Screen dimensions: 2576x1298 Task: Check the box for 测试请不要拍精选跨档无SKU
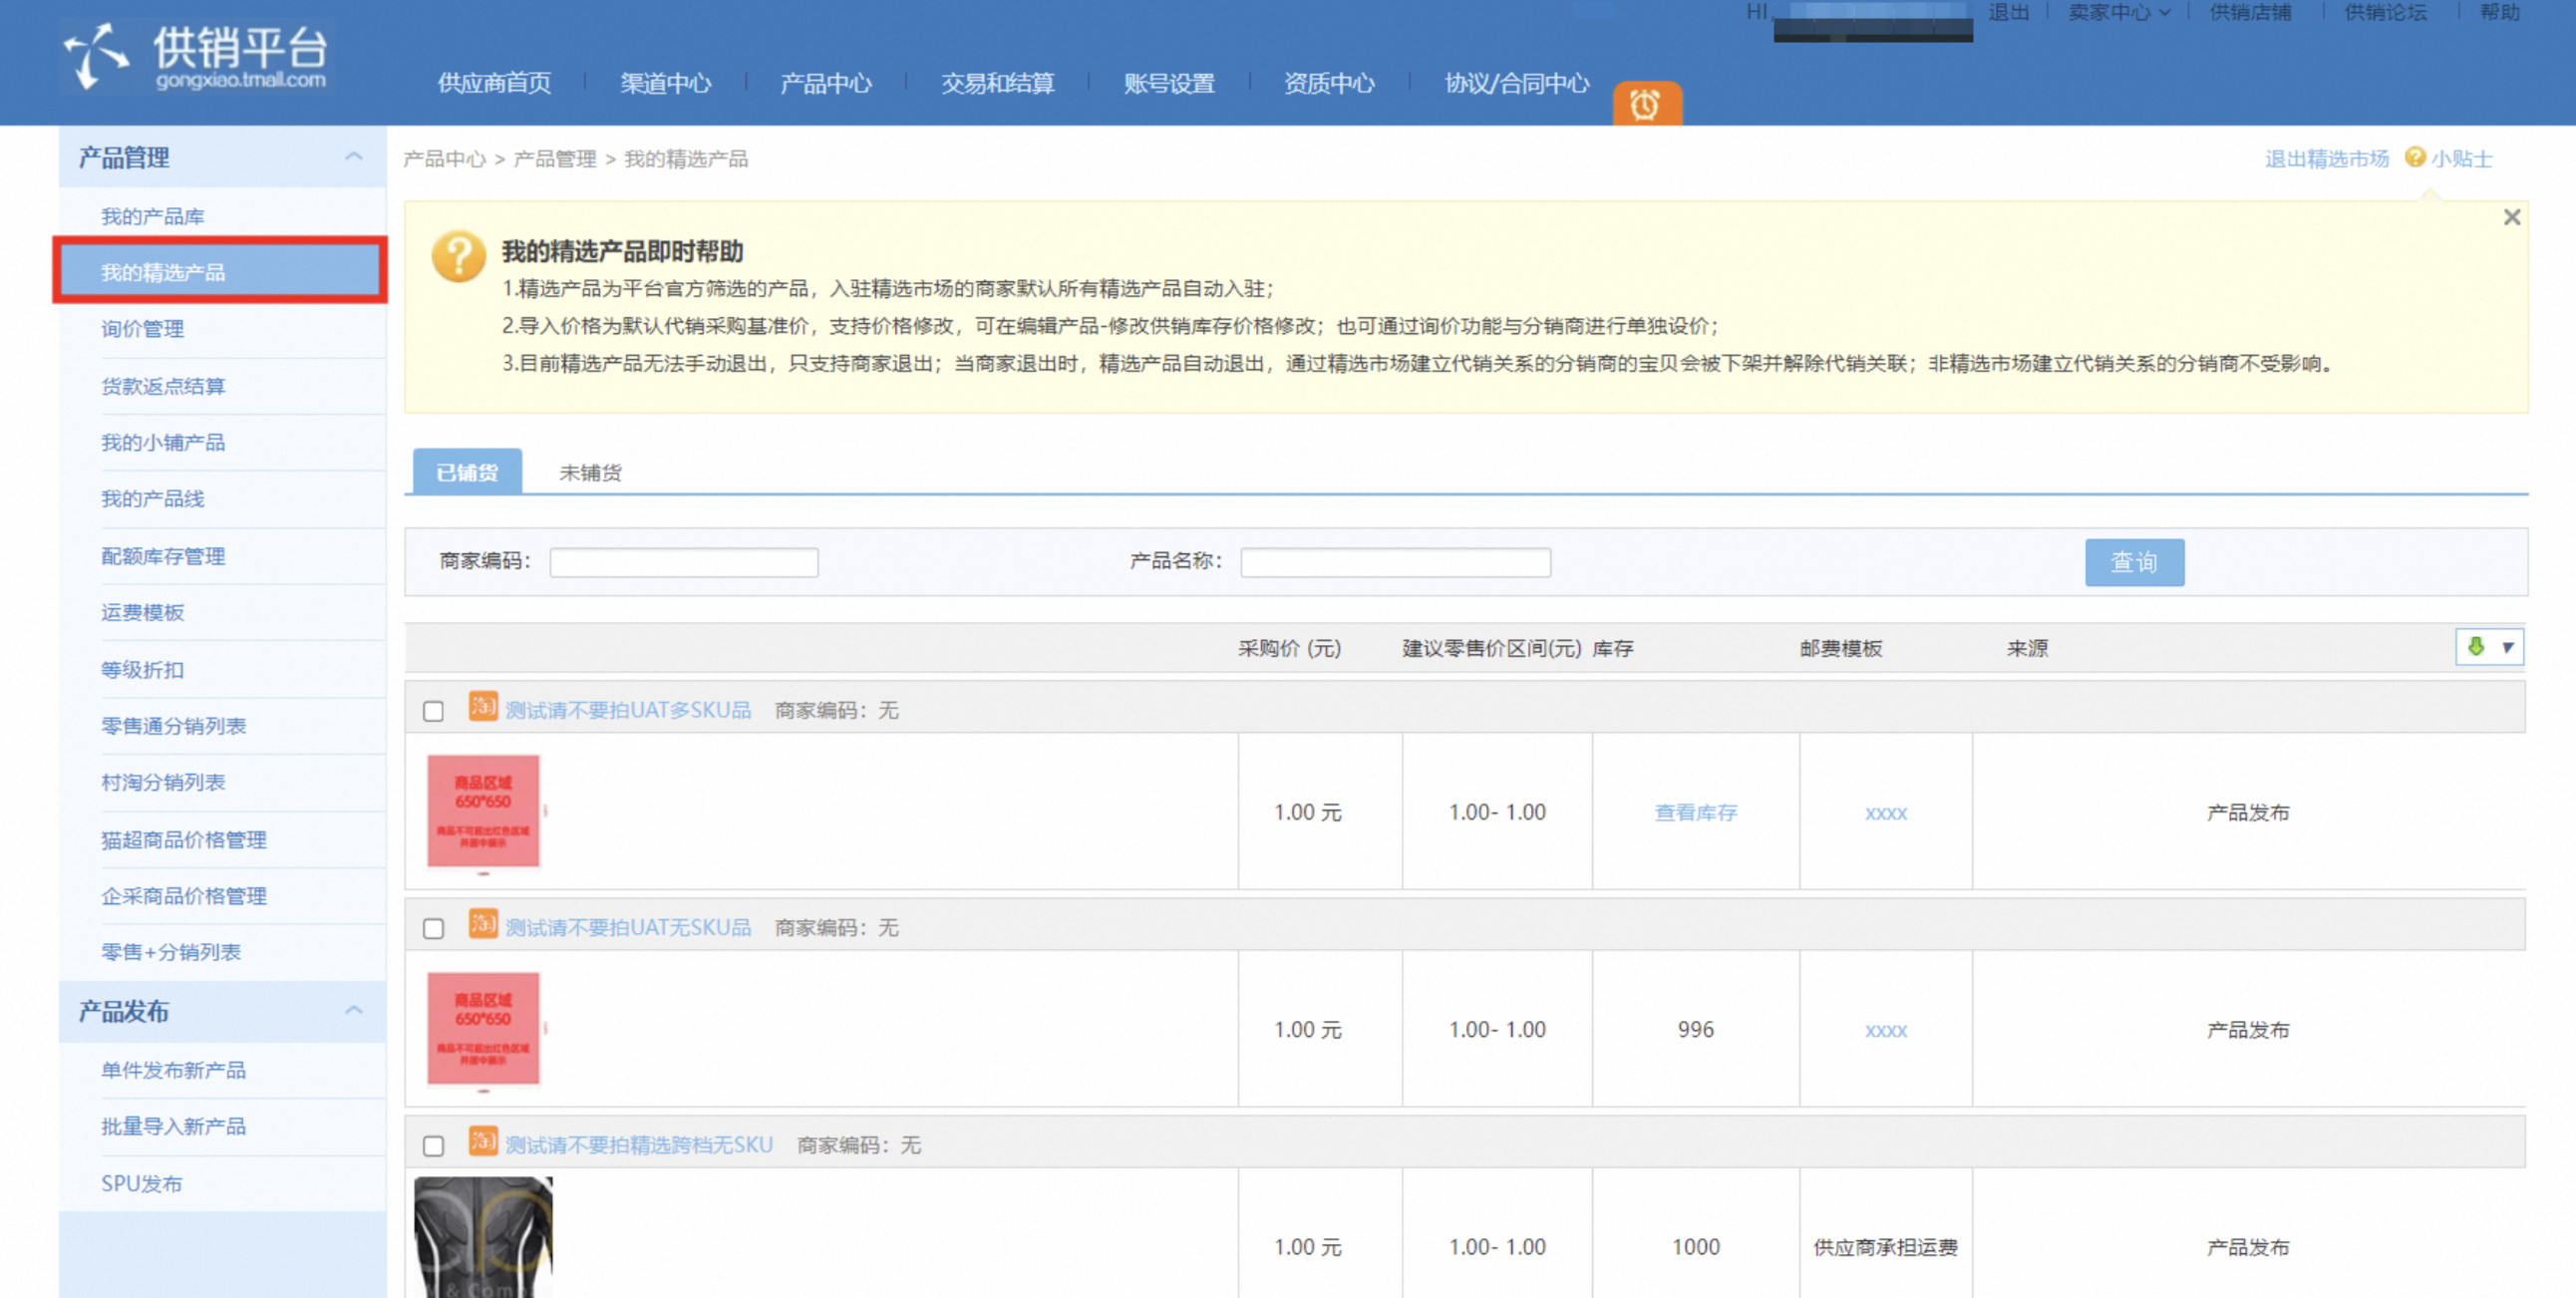[x=433, y=1145]
